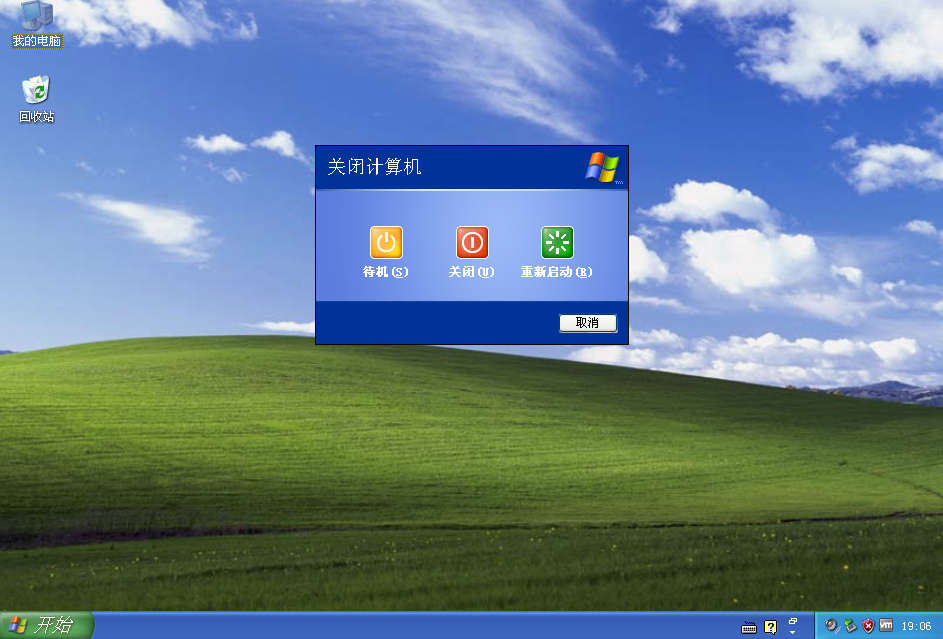This screenshot has width=943, height=639.
Task: Select the 回收站 recycle bin icon
Action: coord(36,100)
